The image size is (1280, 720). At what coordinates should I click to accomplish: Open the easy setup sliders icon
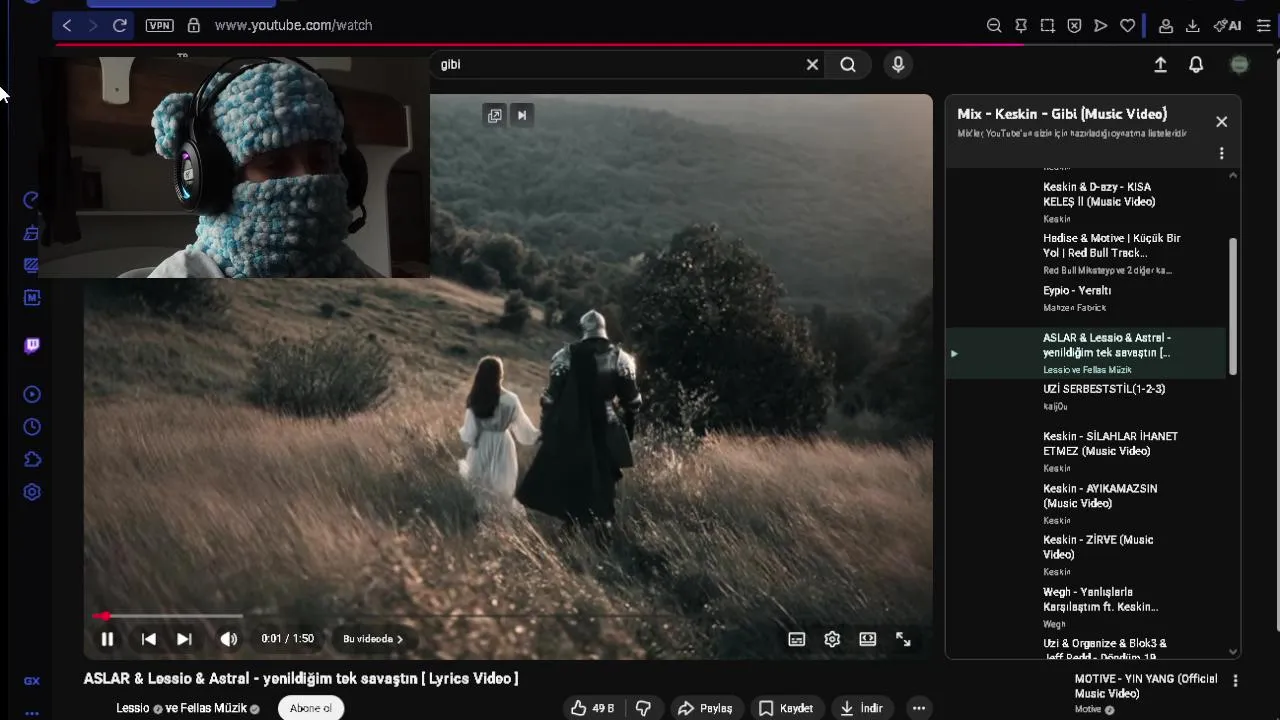pyautogui.click(x=1265, y=26)
